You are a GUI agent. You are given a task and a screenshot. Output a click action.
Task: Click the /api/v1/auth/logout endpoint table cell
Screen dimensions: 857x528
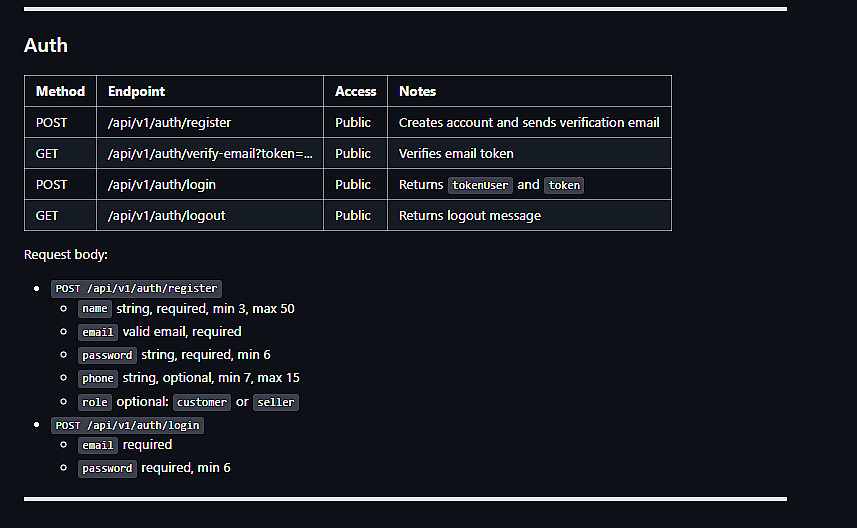pos(166,215)
